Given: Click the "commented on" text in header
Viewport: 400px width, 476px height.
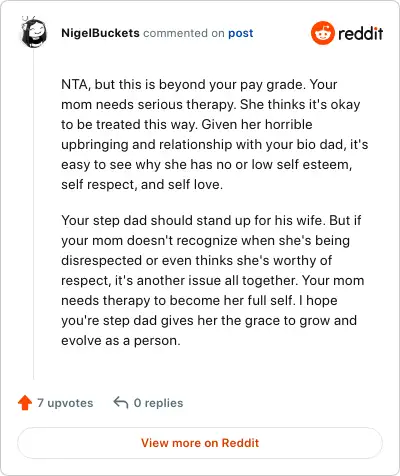Looking at the screenshot, I should coord(184,33).
